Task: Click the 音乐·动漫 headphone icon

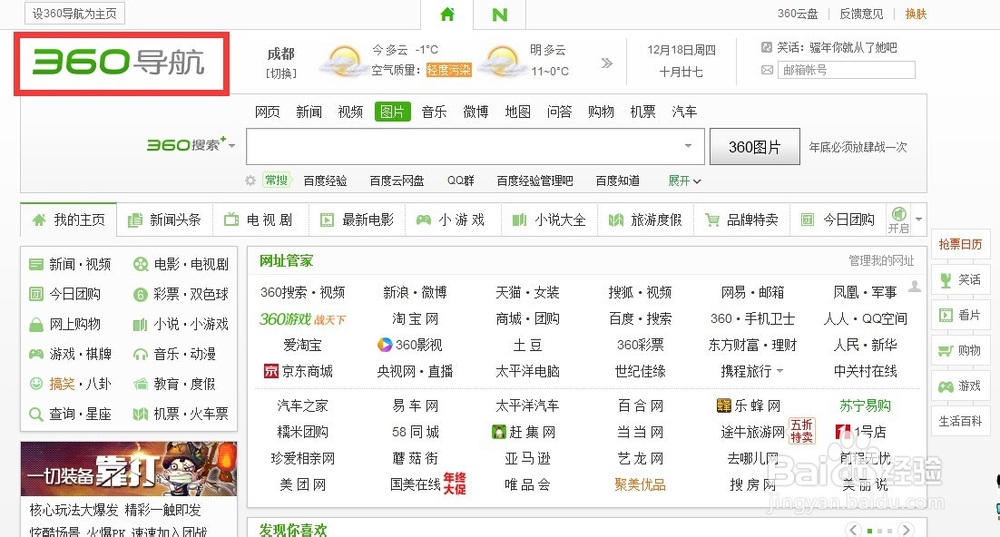Action: click(140, 354)
